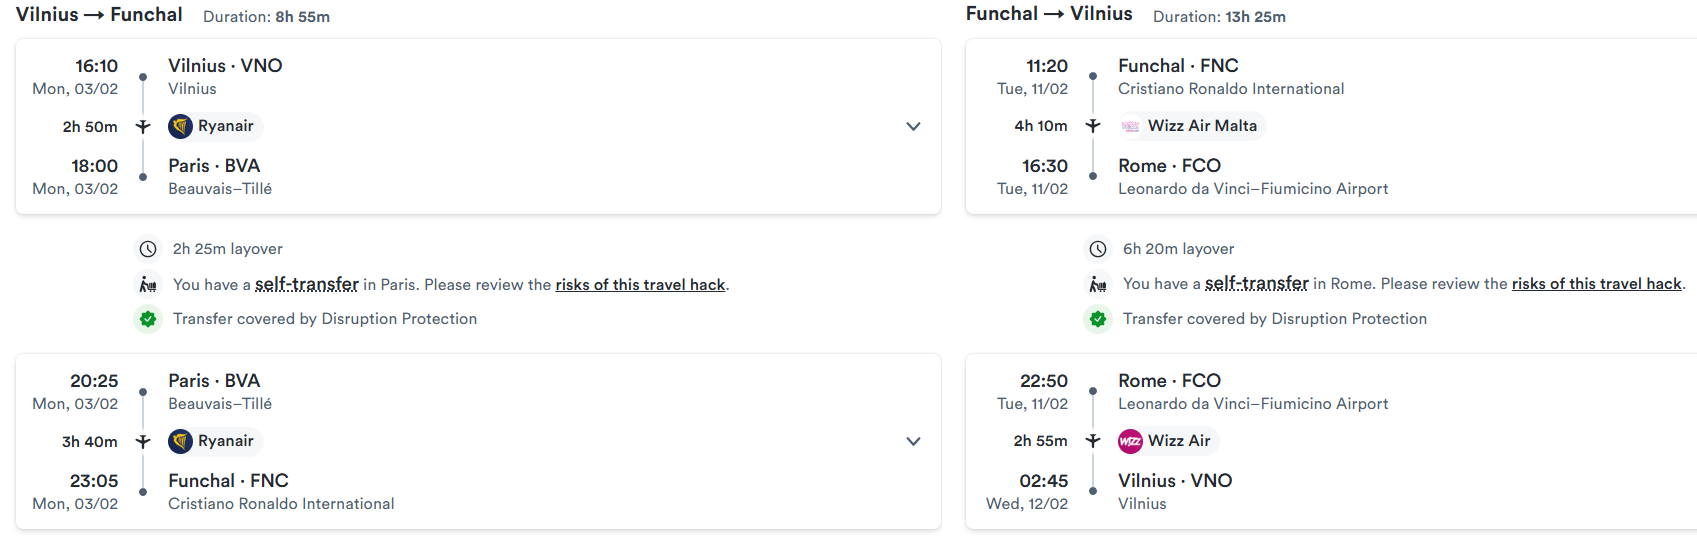Click the airplane icon beside 4h 10m

(1093, 126)
